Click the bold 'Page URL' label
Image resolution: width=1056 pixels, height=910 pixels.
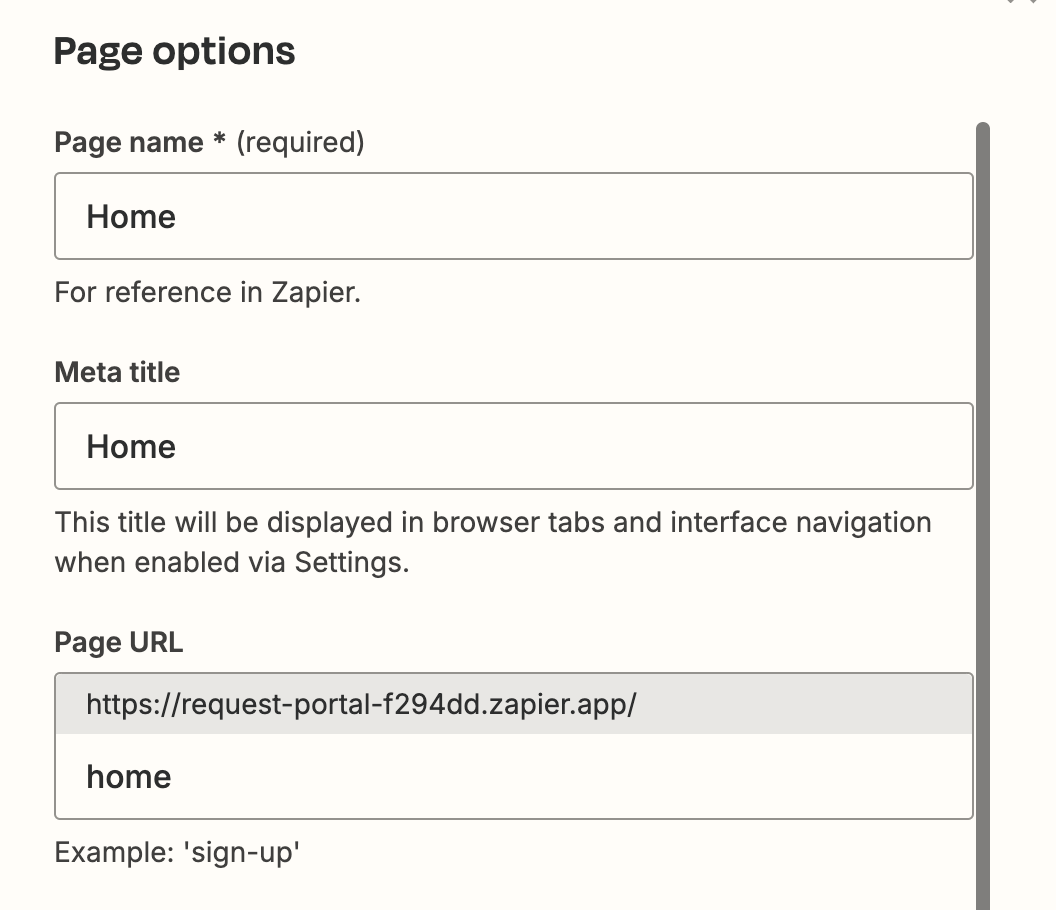[118, 643]
